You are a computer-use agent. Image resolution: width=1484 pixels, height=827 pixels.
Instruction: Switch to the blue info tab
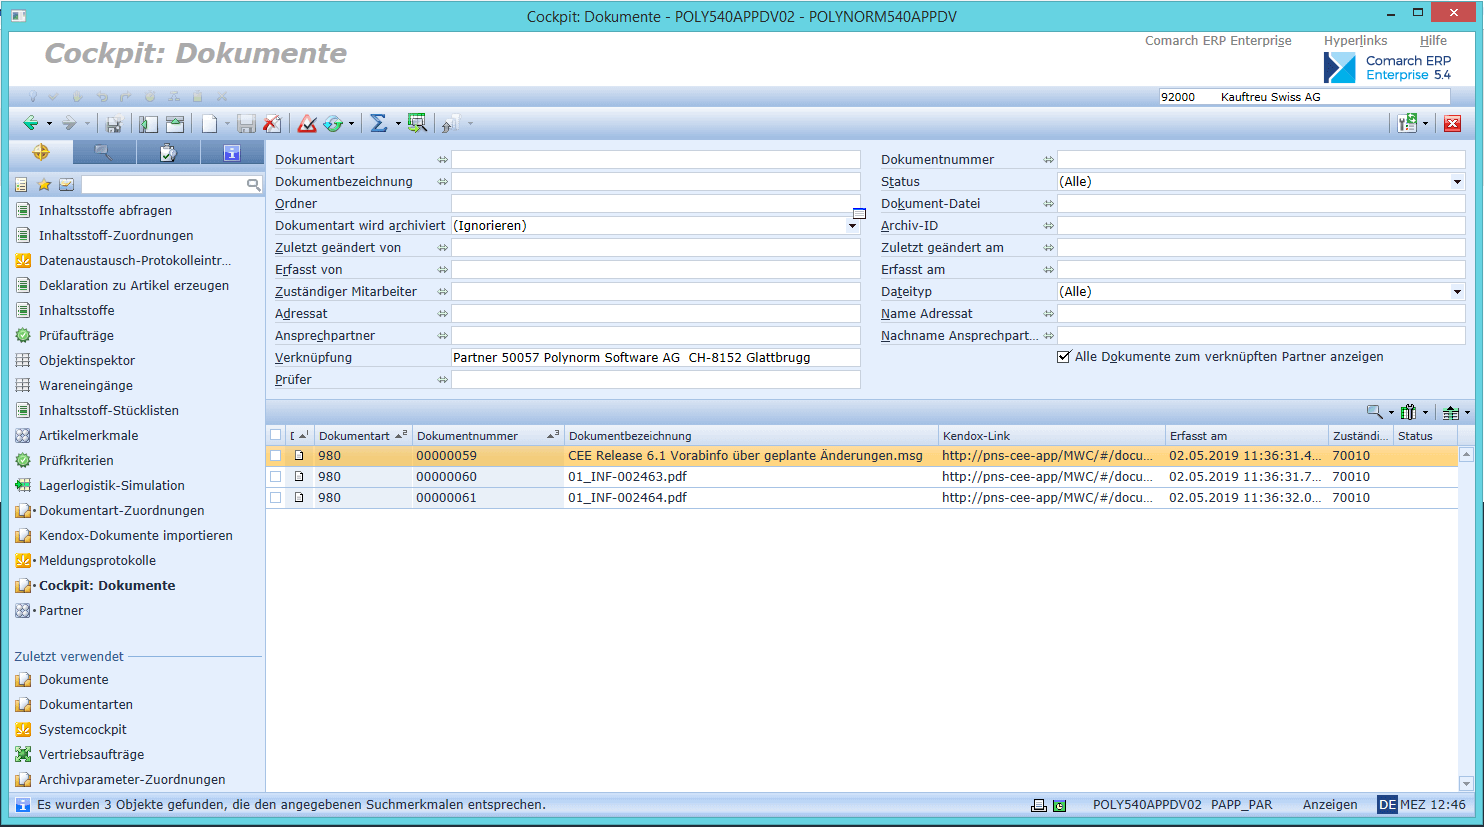click(x=232, y=152)
